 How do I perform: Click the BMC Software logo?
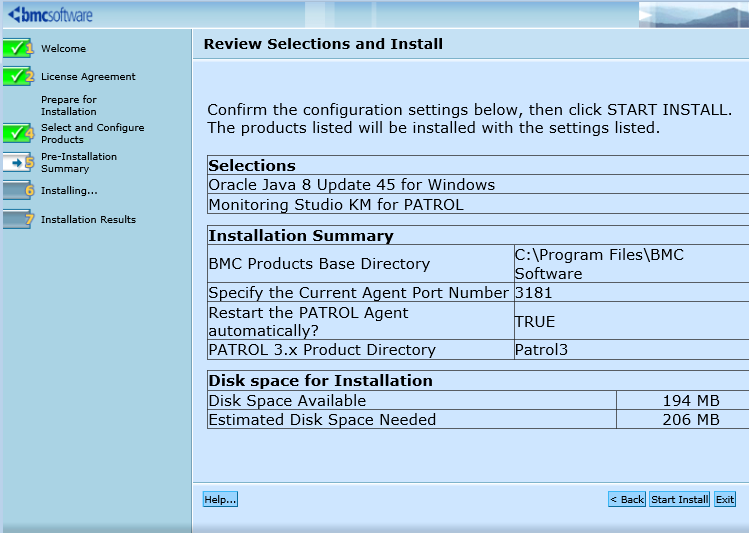click(x=51, y=15)
